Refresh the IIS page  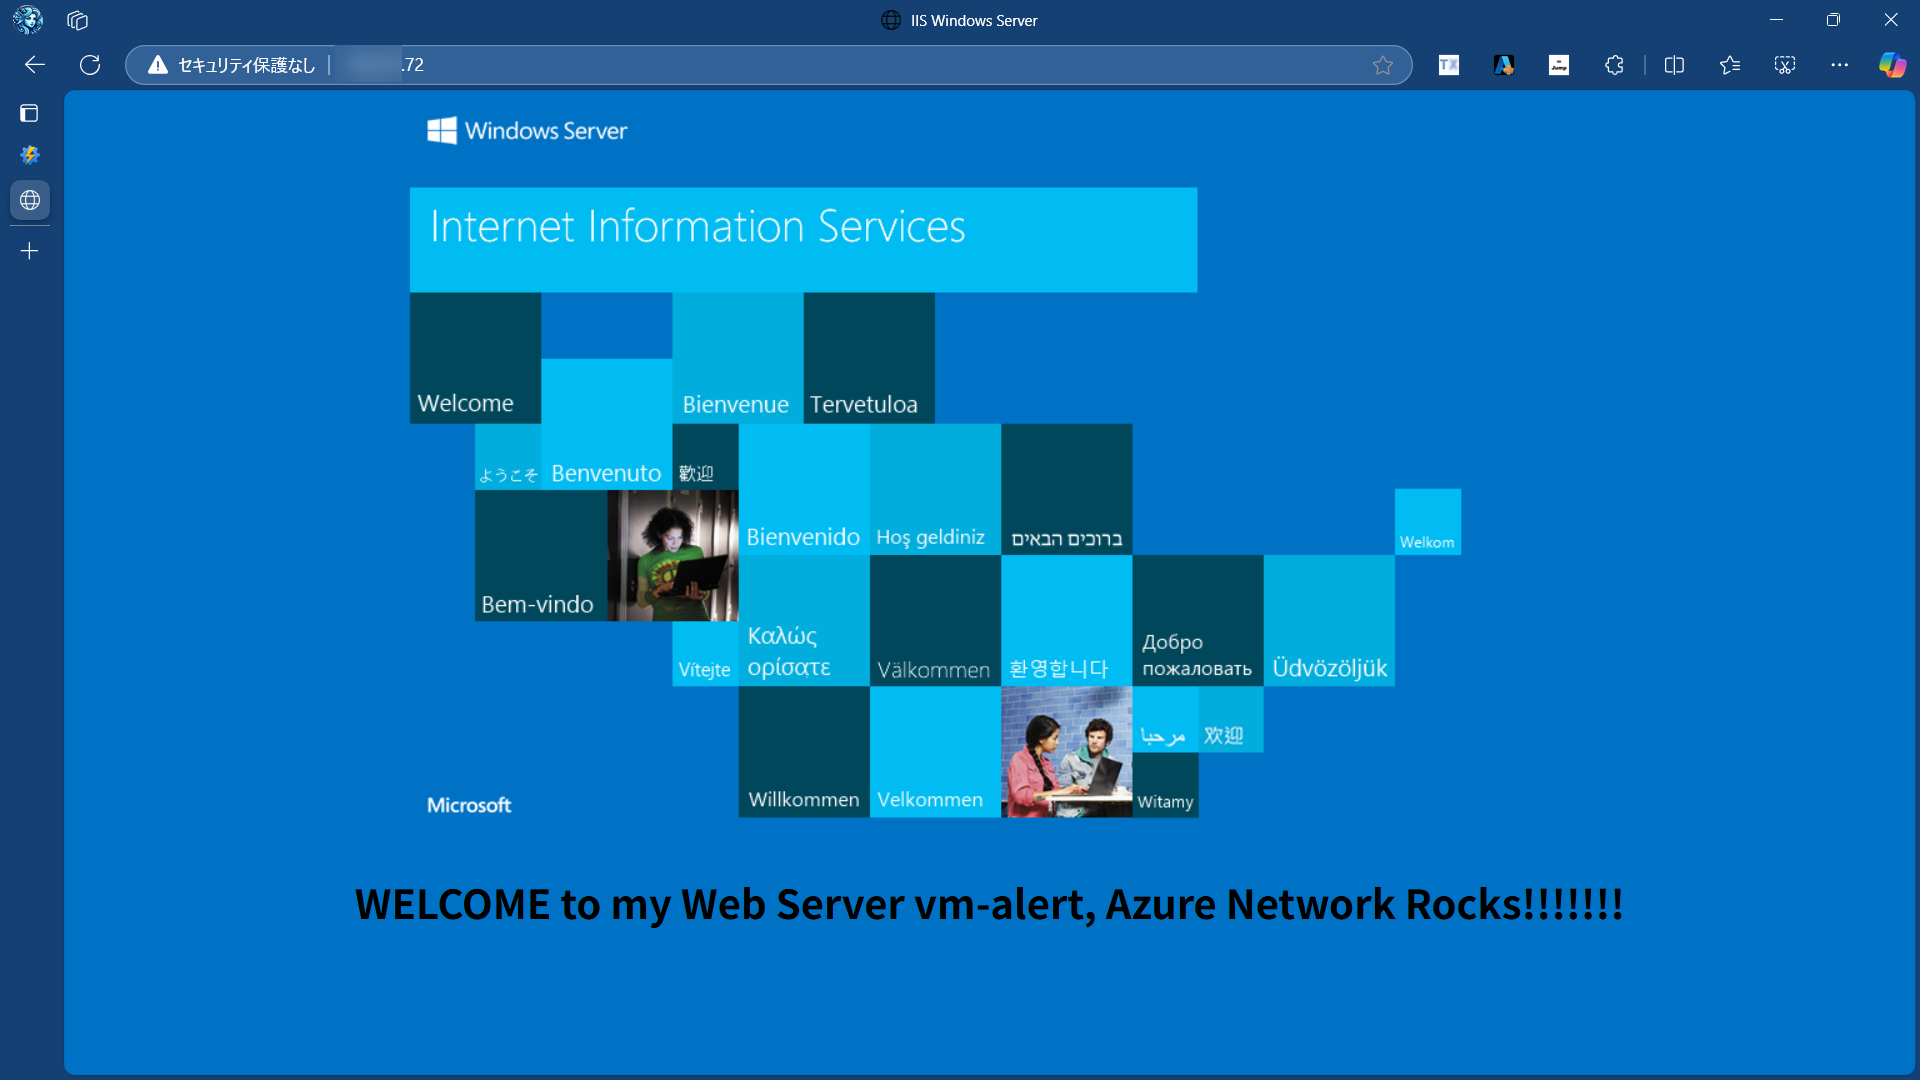click(90, 65)
